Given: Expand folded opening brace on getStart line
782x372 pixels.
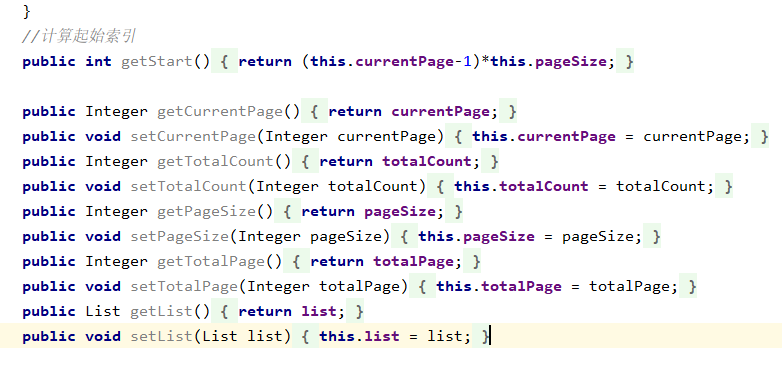Looking at the screenshot, I should 224,61.
